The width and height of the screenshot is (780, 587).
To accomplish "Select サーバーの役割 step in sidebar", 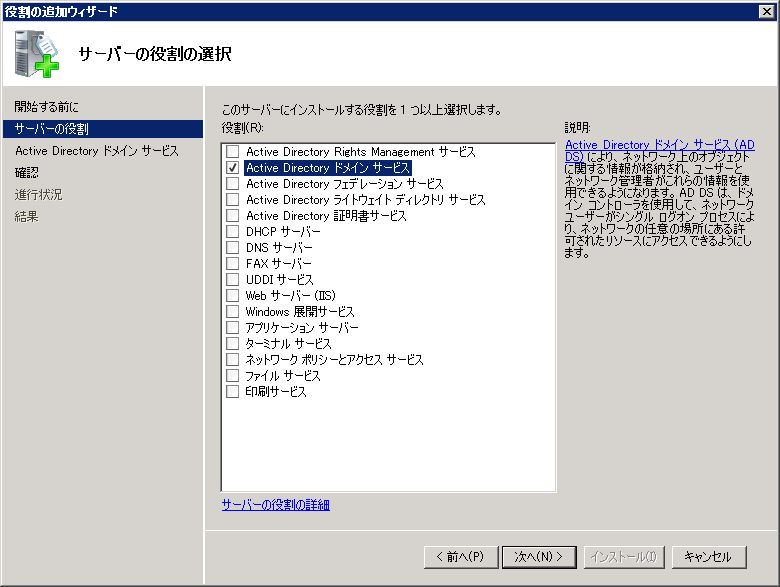I will click(103, 129).
